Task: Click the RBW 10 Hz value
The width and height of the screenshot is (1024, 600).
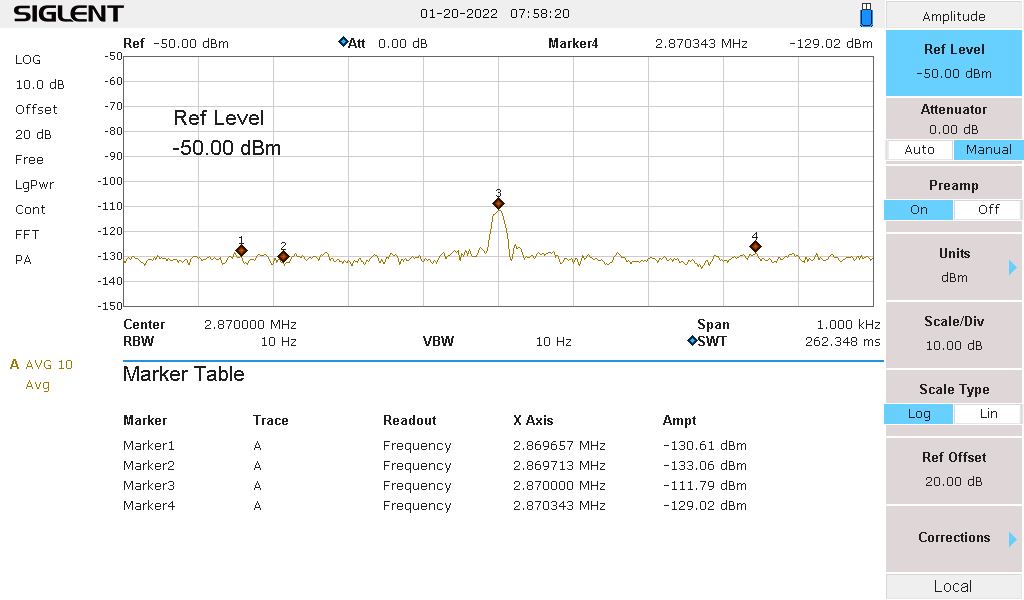Action: [x=279, y=341]
